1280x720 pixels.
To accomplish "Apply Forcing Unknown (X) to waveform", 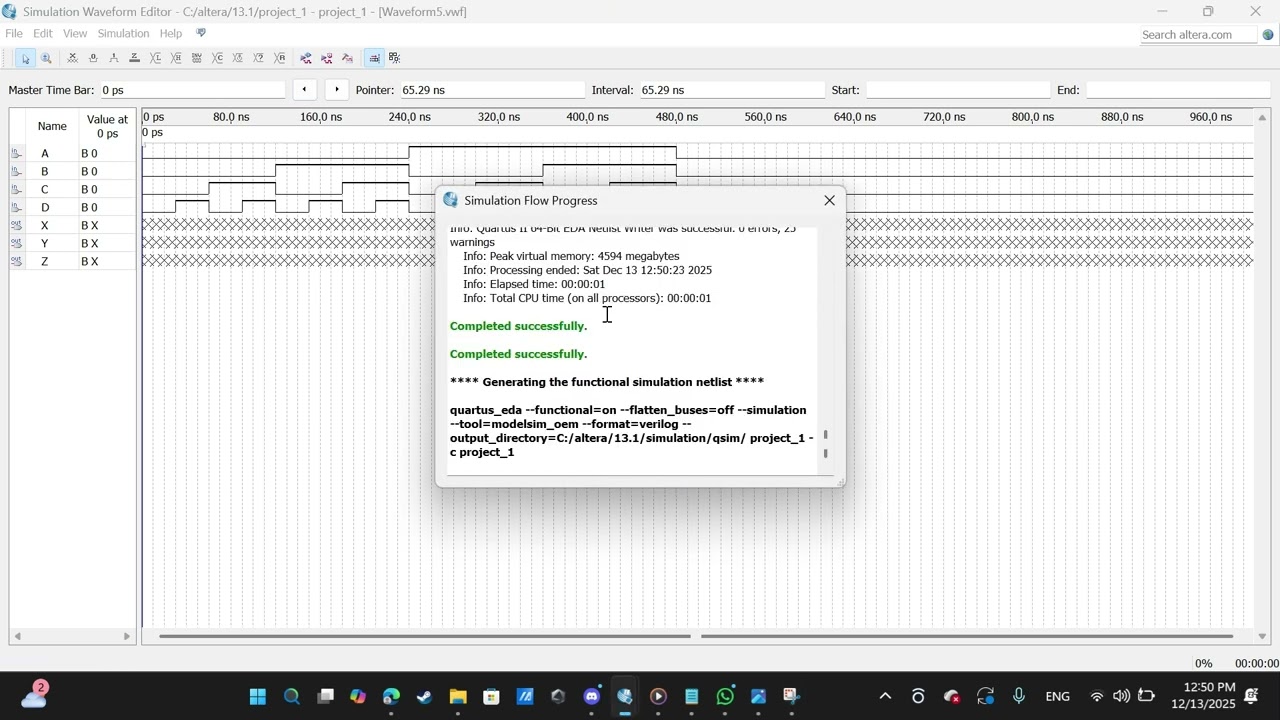I will [x=72, y=58].
